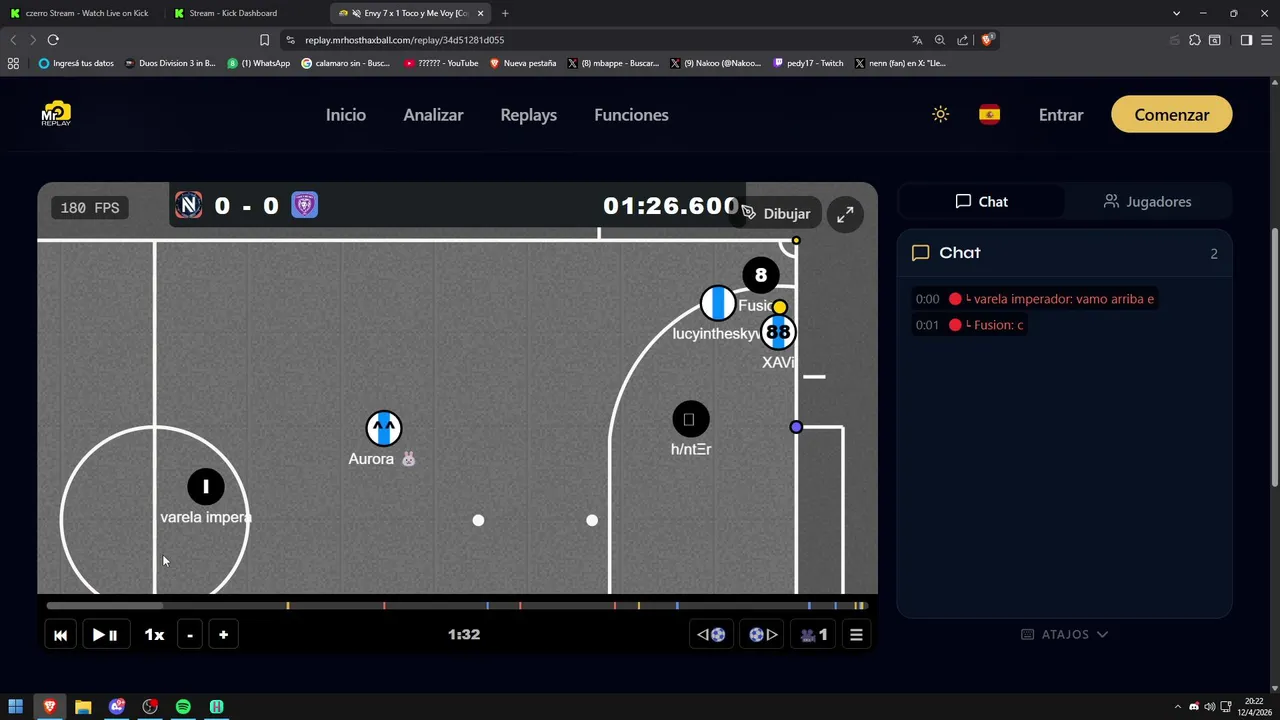This screenshot has width=1280, height=720.
Task: Reload the page
Action: pos(53,40)
